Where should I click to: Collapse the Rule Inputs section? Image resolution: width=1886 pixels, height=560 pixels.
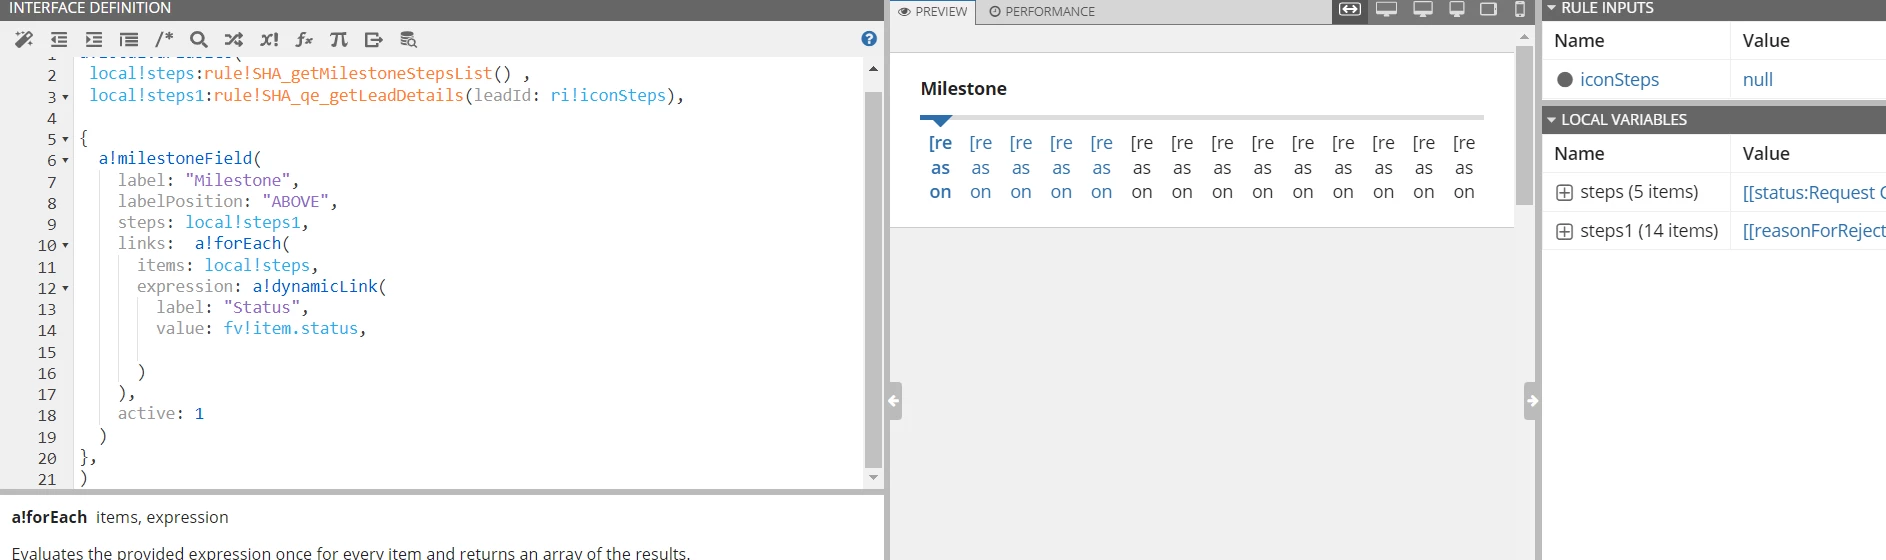(1552, 8)
